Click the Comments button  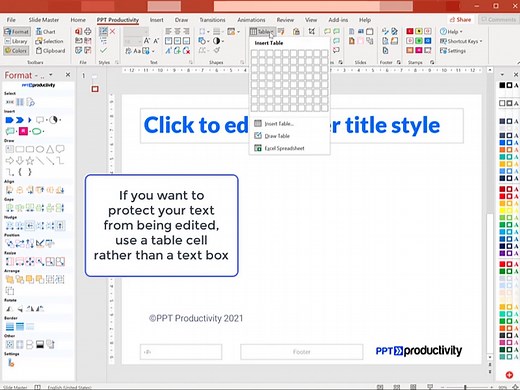(499, 20)
